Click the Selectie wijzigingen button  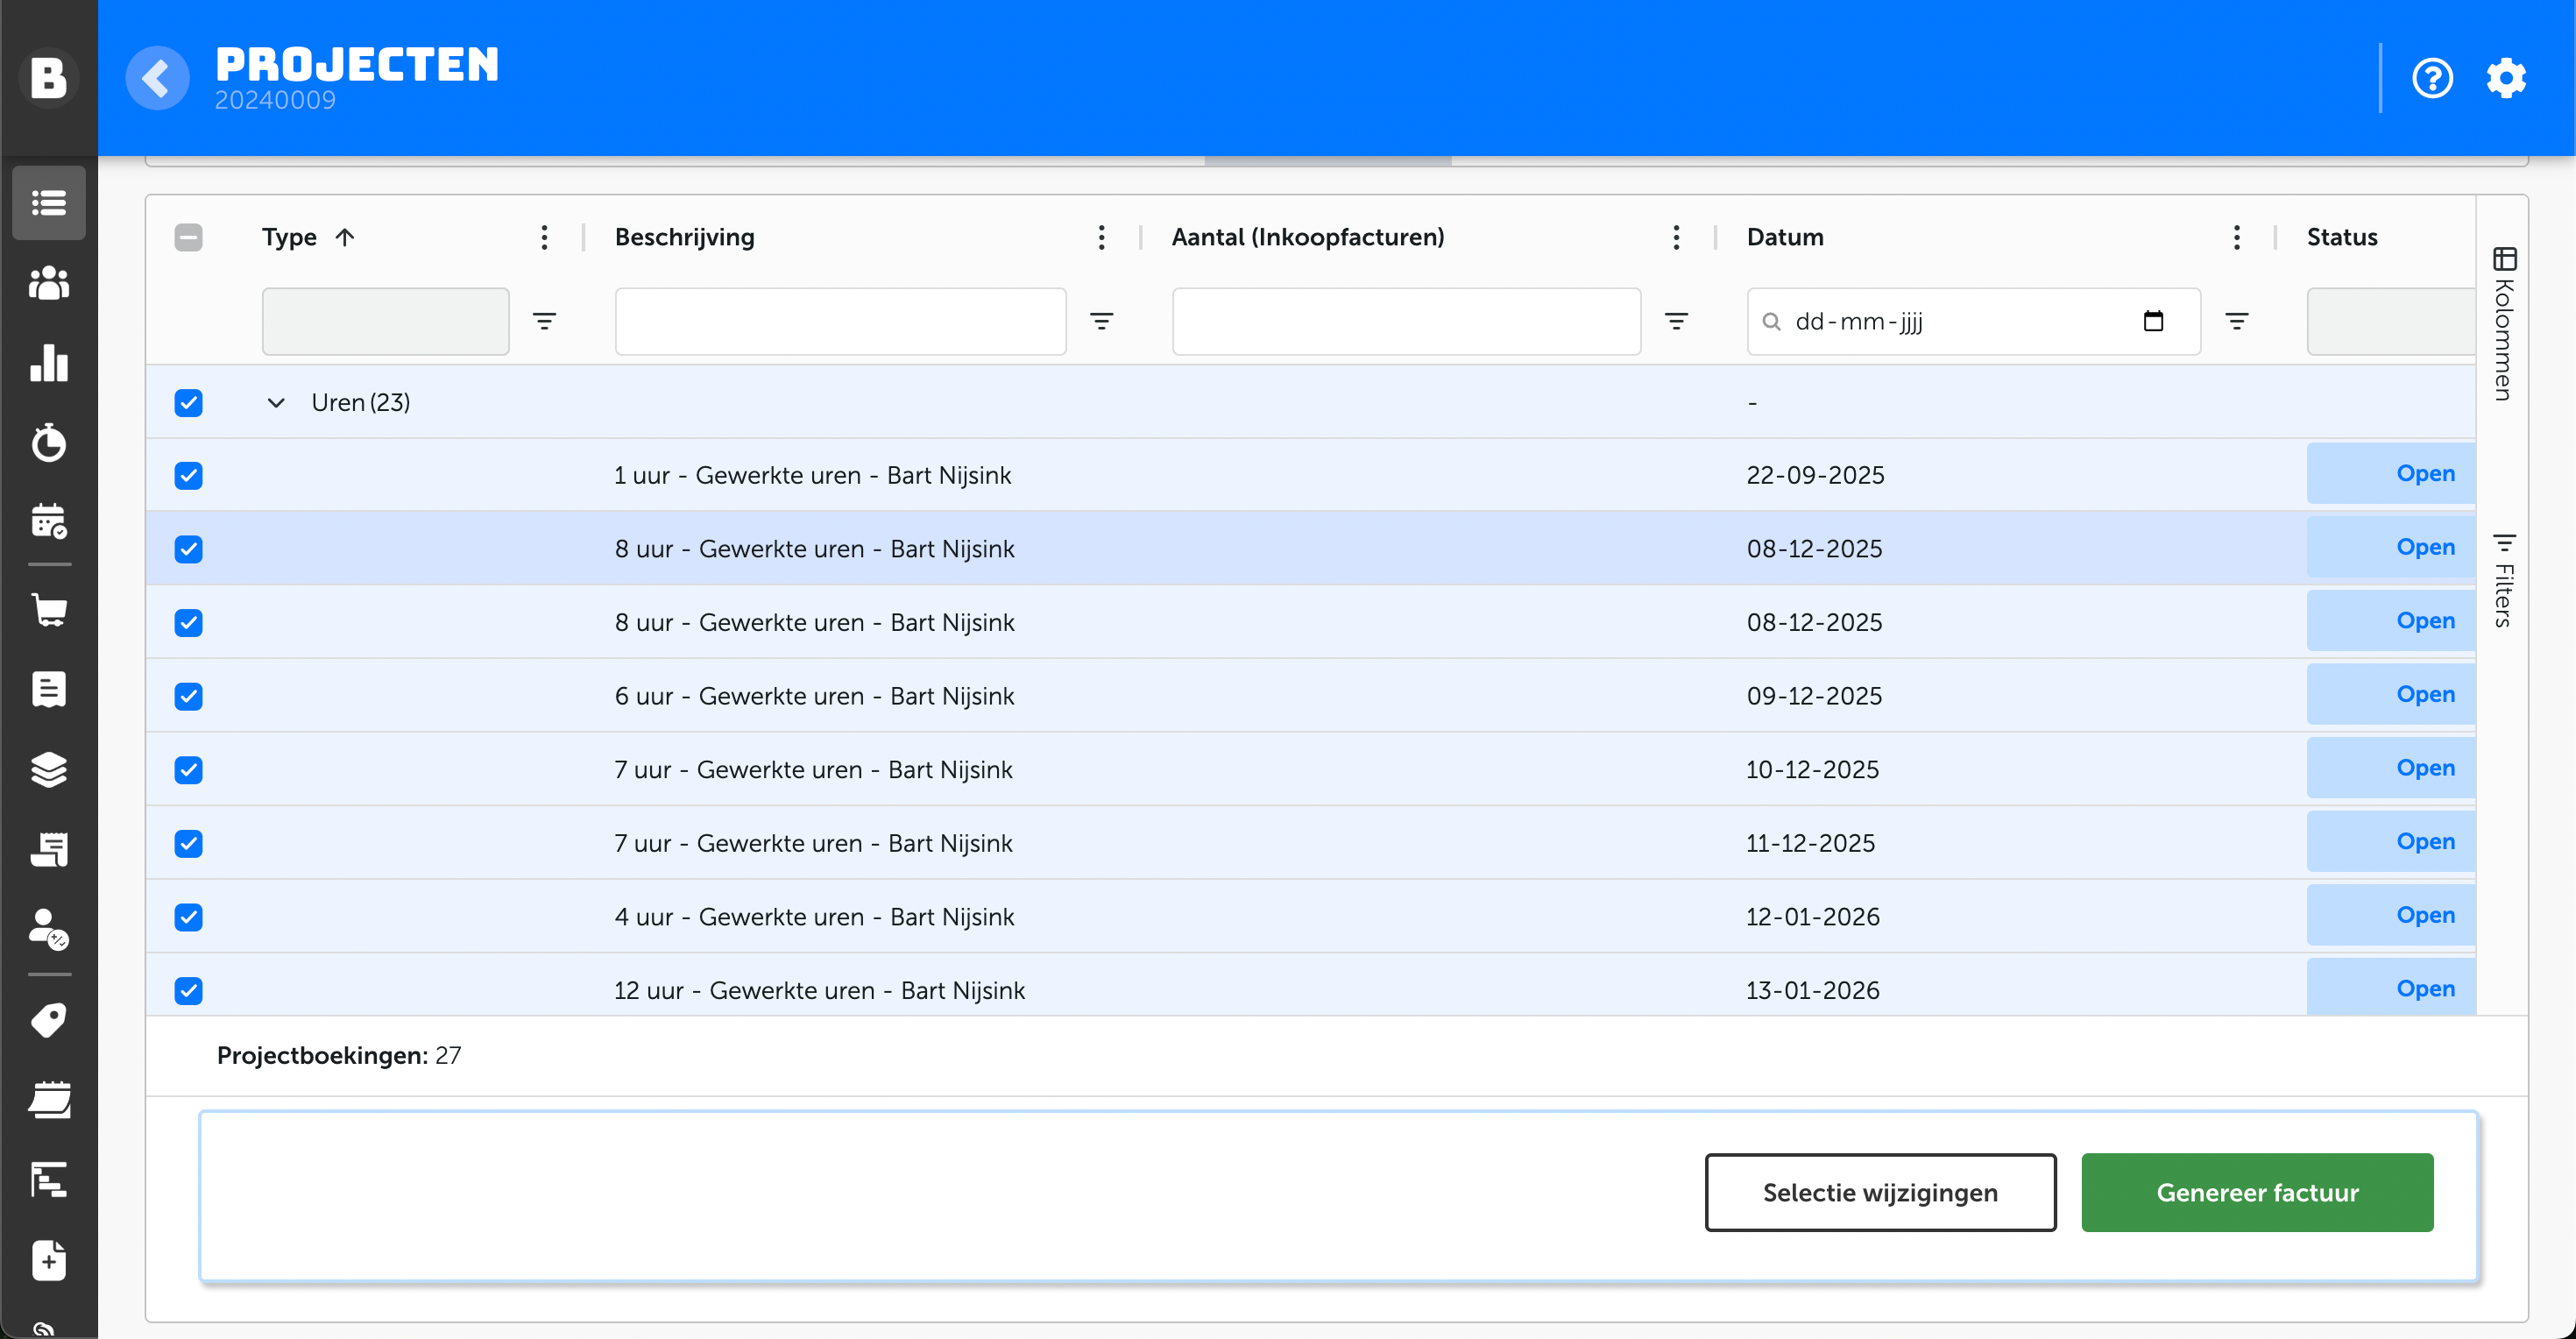pyautogui.click(x=1880, y=1192)
